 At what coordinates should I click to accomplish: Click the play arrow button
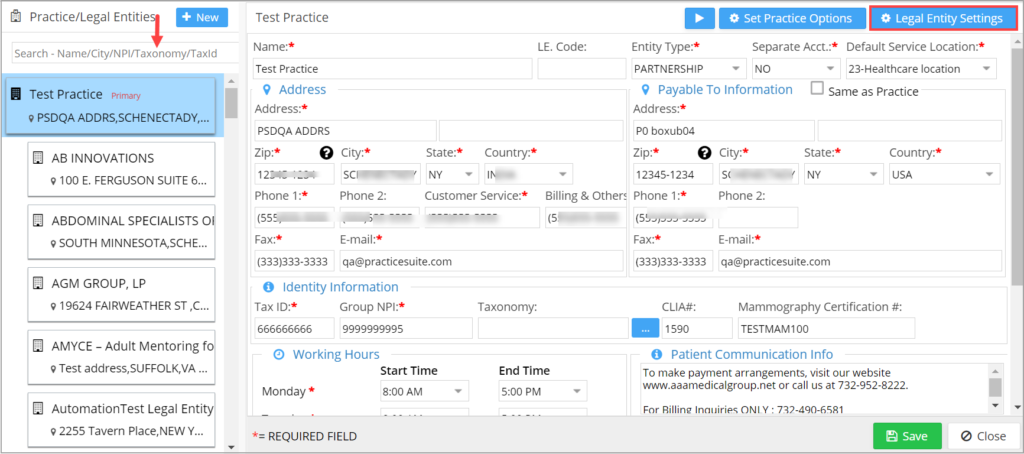(x=699, y=18)
